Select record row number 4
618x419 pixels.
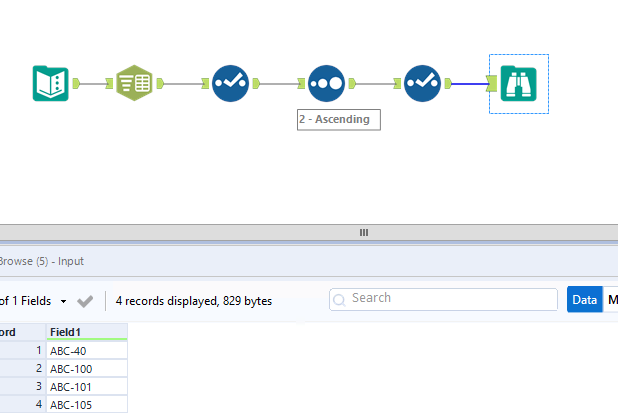tap(22, 404)
